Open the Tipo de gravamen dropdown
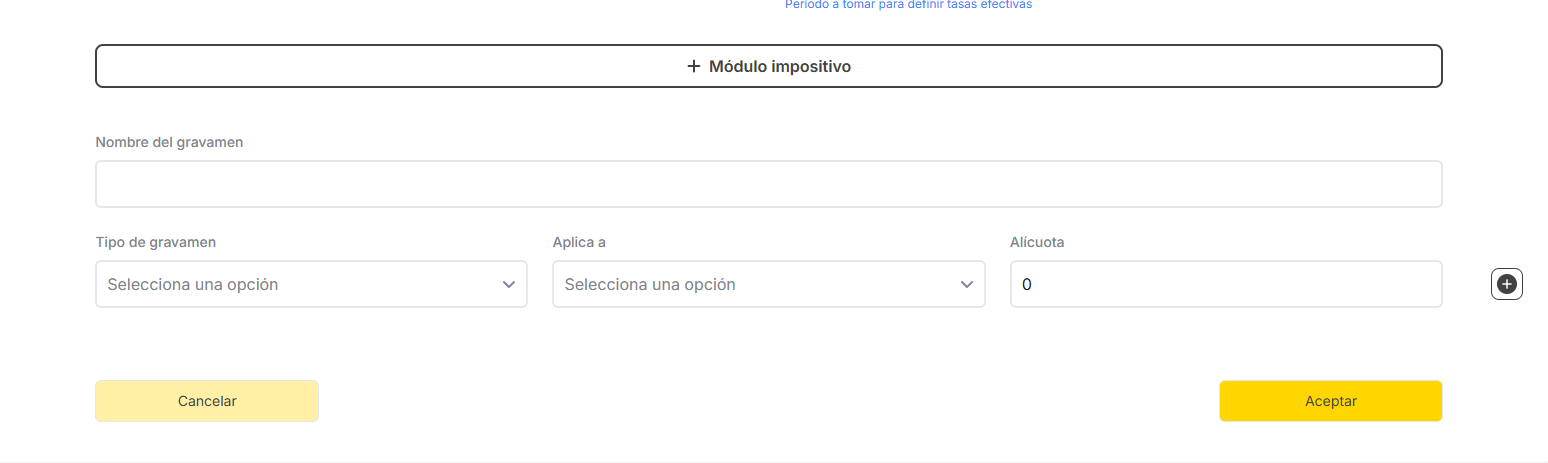The width and height of the screenshot is (1548, 463). tap(311, 285)
